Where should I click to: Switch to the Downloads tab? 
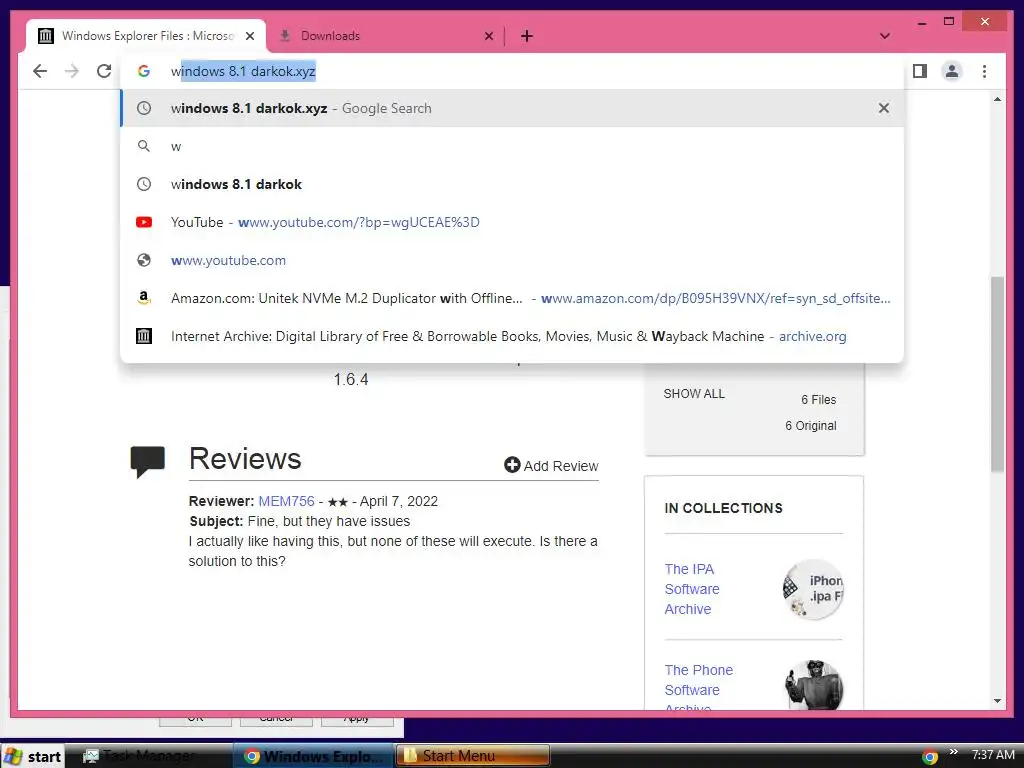click(385, 36)
